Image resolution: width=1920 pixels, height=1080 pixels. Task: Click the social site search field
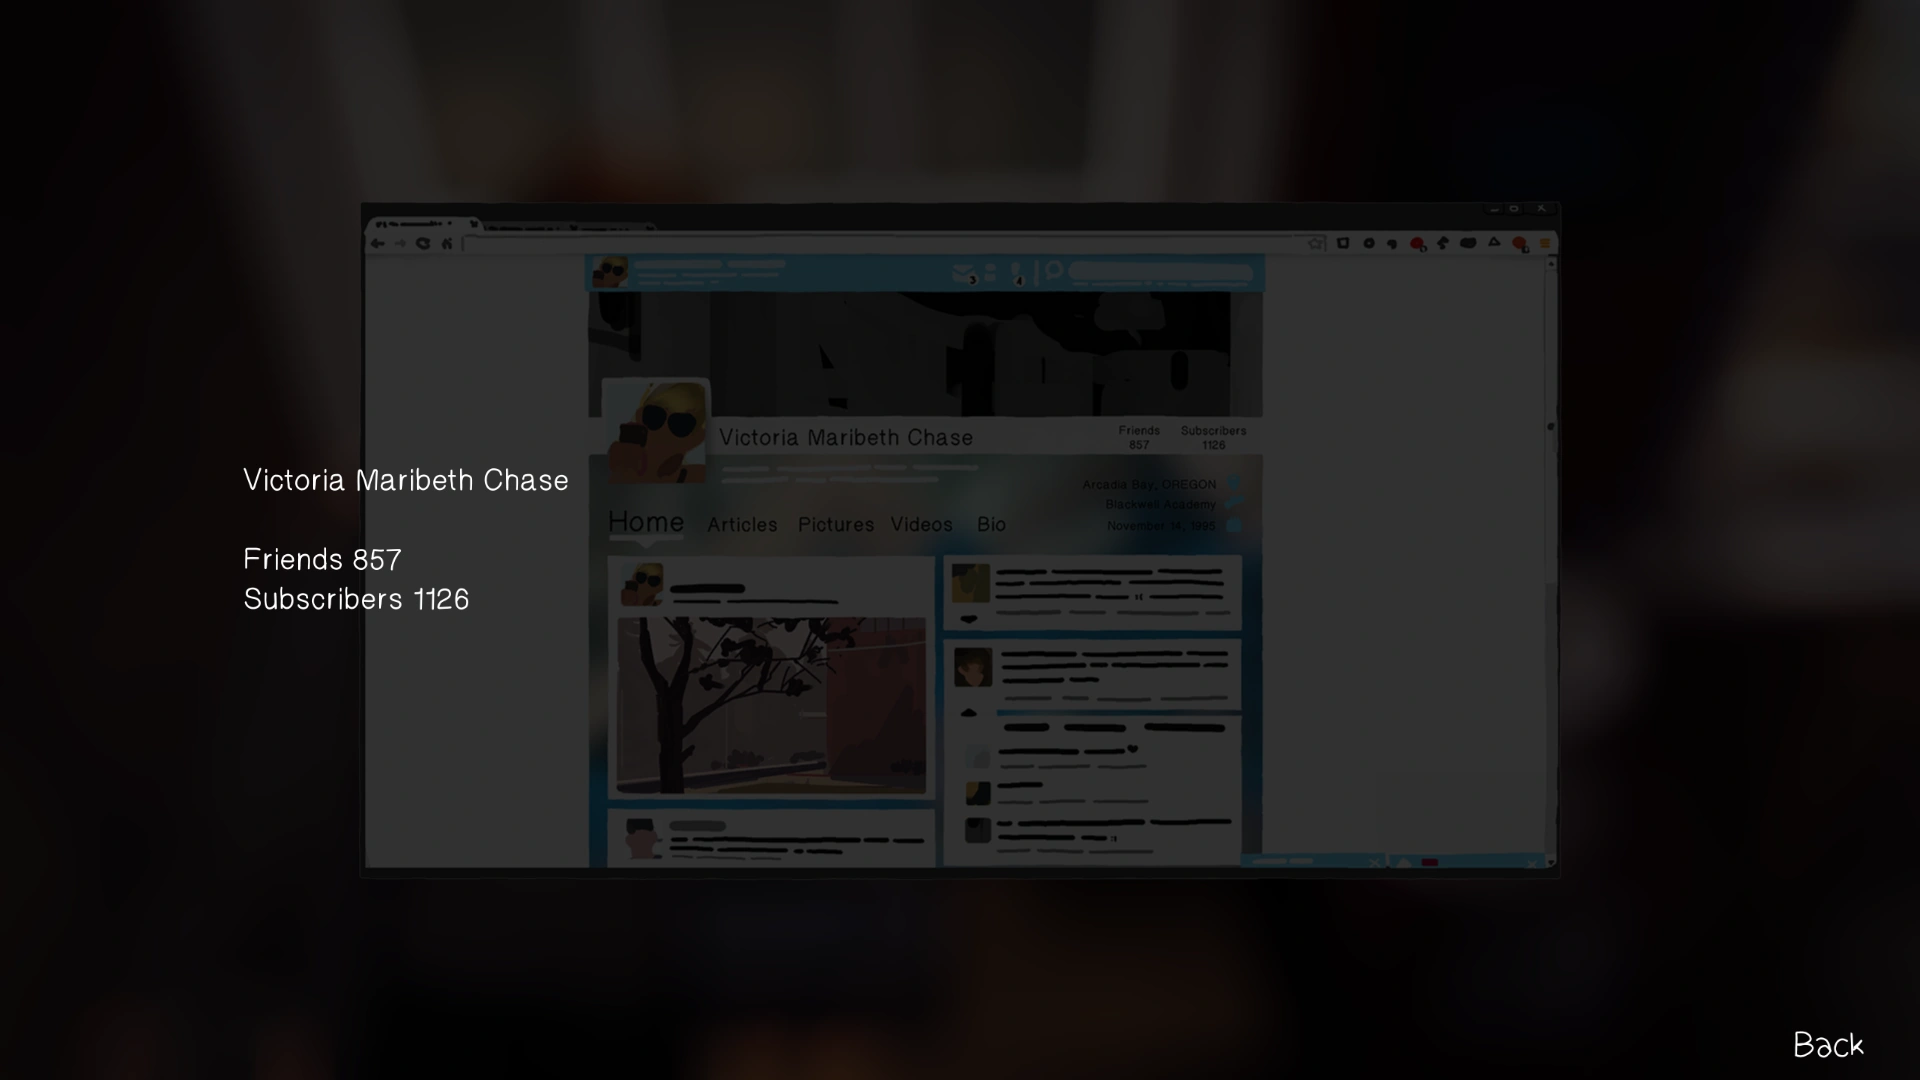[1160, 272]
